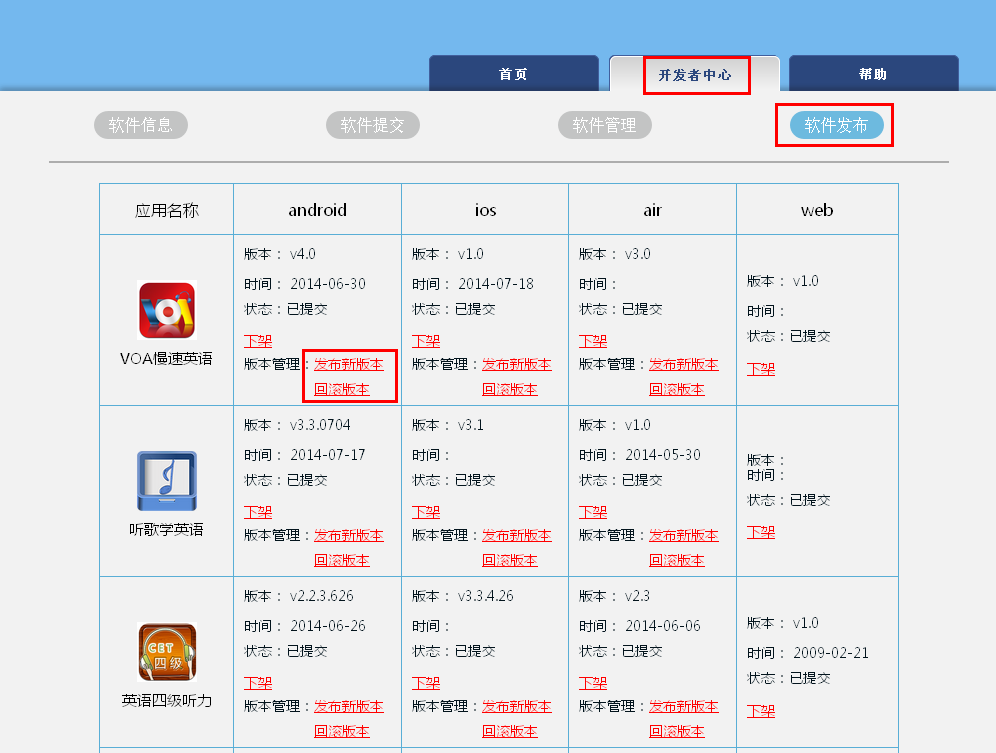Image resolution: width=996 pixels, height=753 pixels.
Task: Click 下架 for 英语四级听力 air
Action: [x=593, y=683]
